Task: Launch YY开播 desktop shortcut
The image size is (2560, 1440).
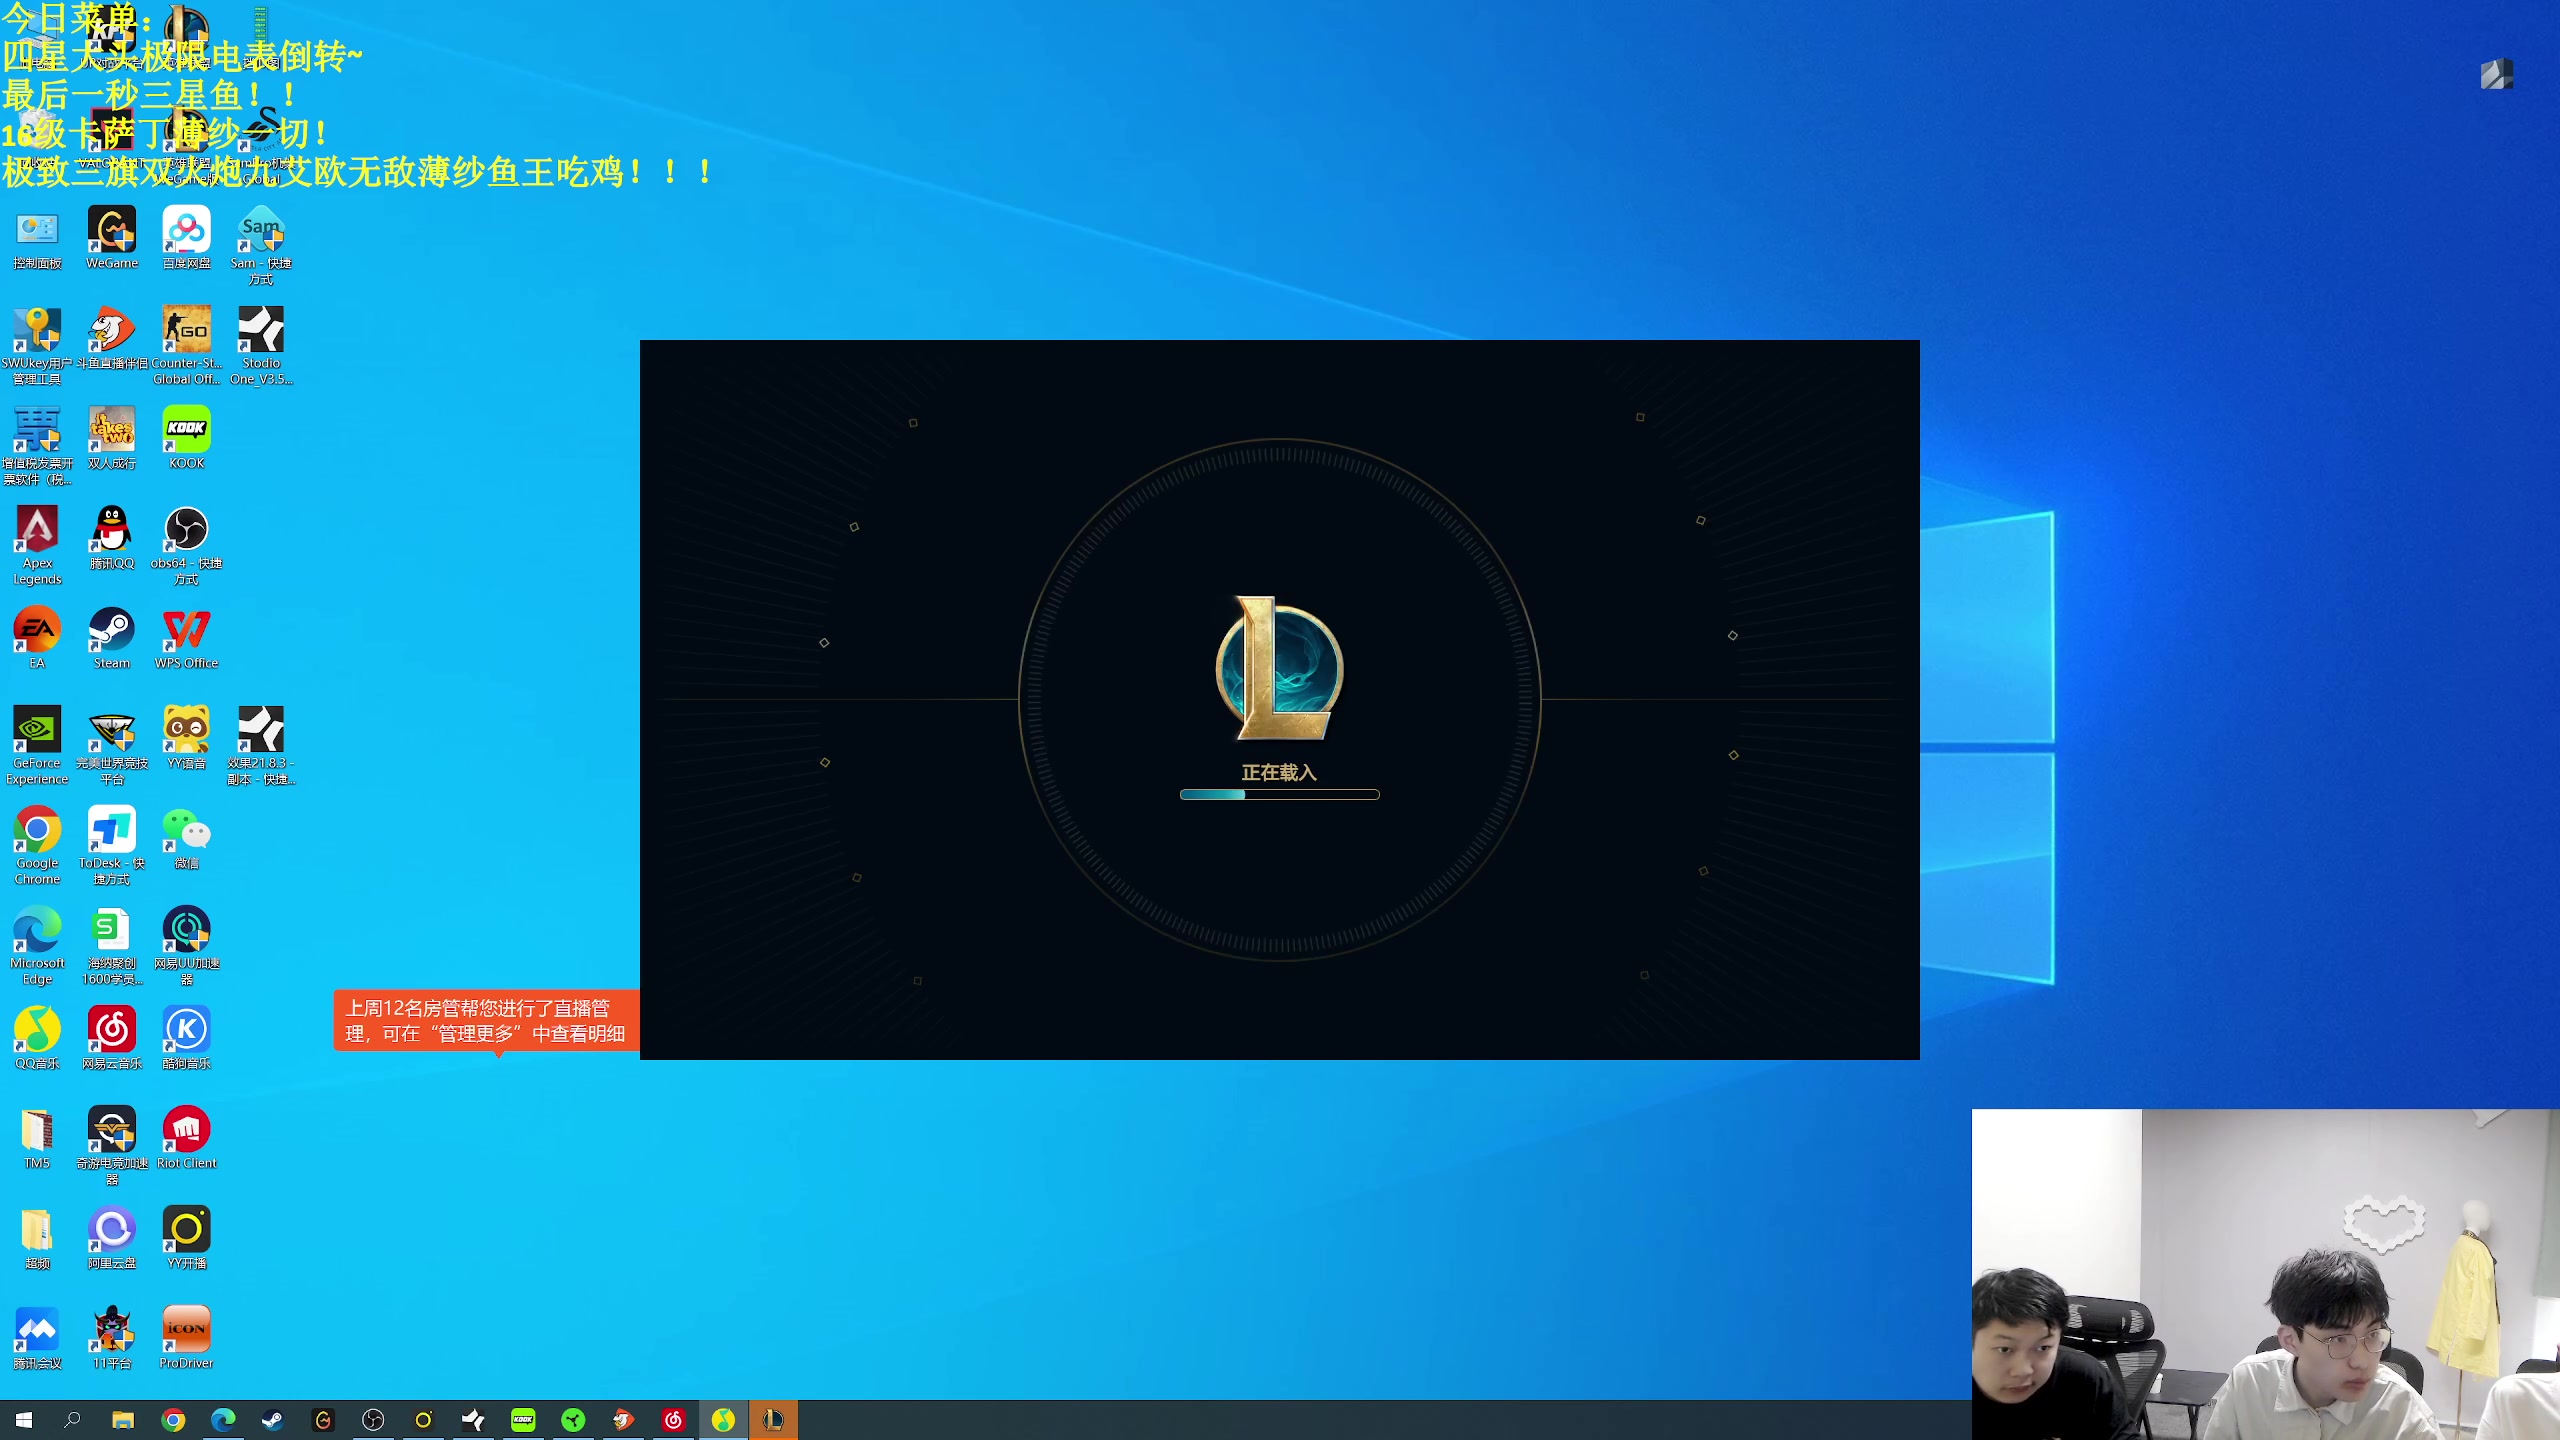Action: pos(187,1238)
